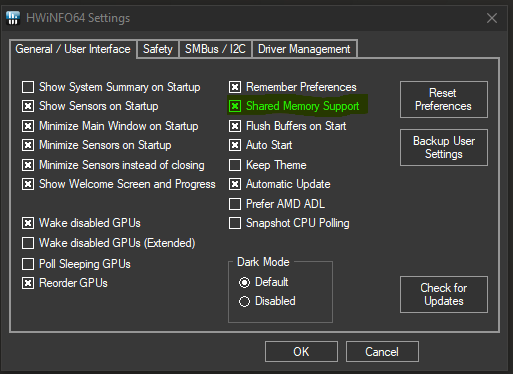The image size is (513, 374).
Task: Turn off Automatic Update
Action: tap(235, 184)
